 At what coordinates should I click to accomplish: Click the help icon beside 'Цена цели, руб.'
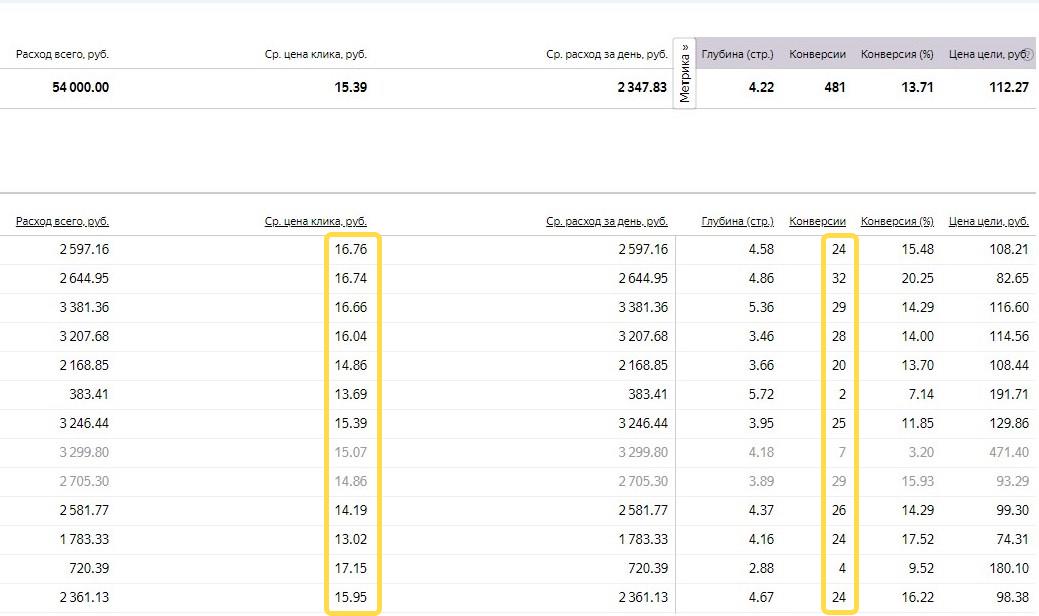point(1029,55)
